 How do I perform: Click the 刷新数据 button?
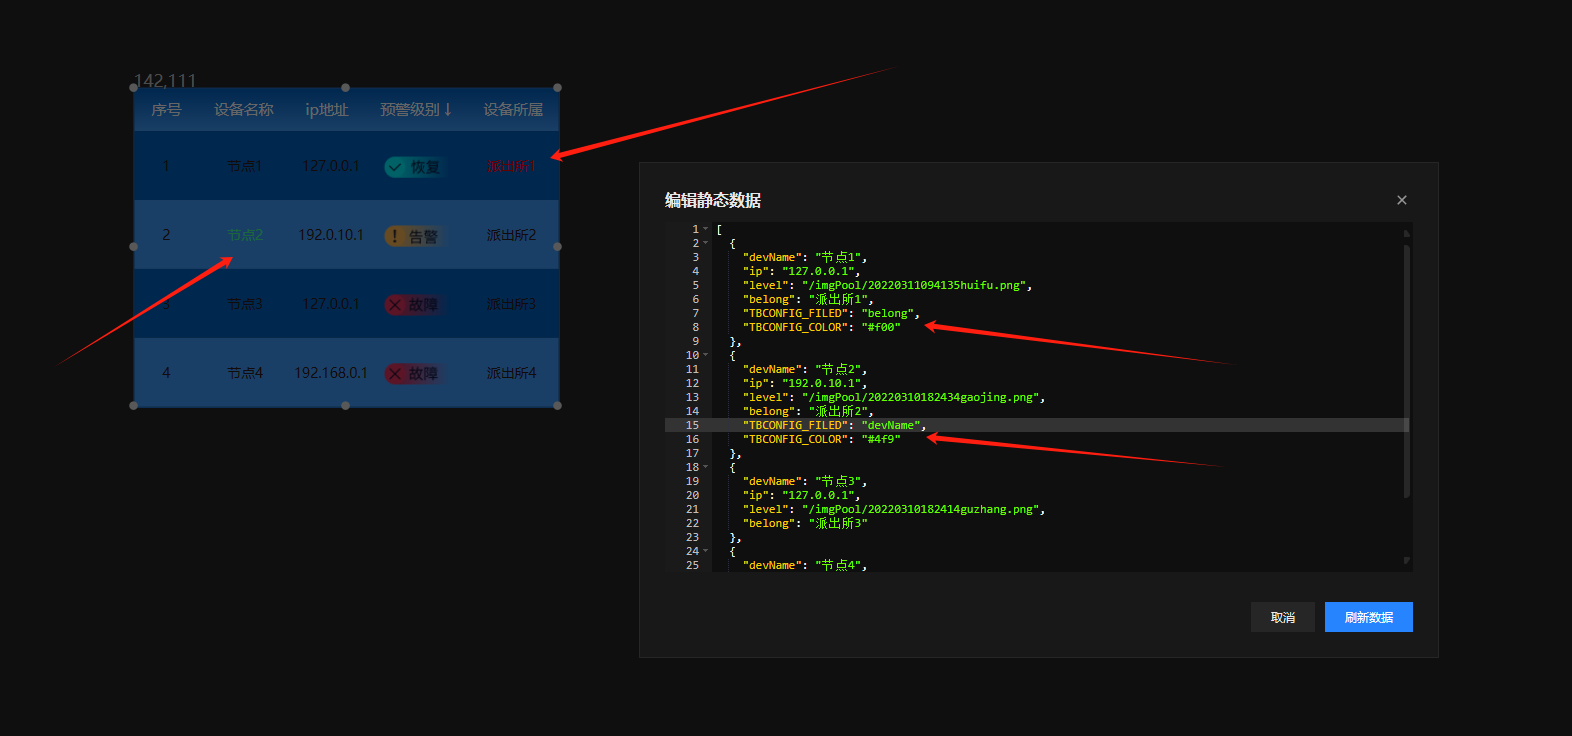click(x=1368, y=617)
